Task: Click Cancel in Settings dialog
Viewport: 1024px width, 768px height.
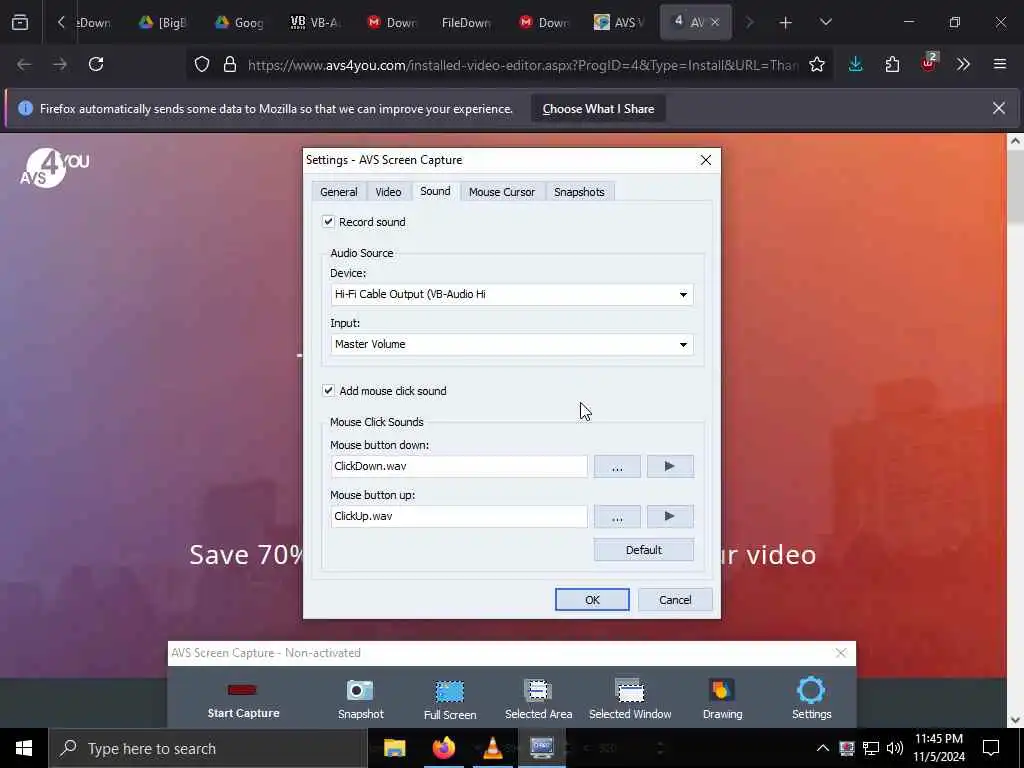Action: 675,600
